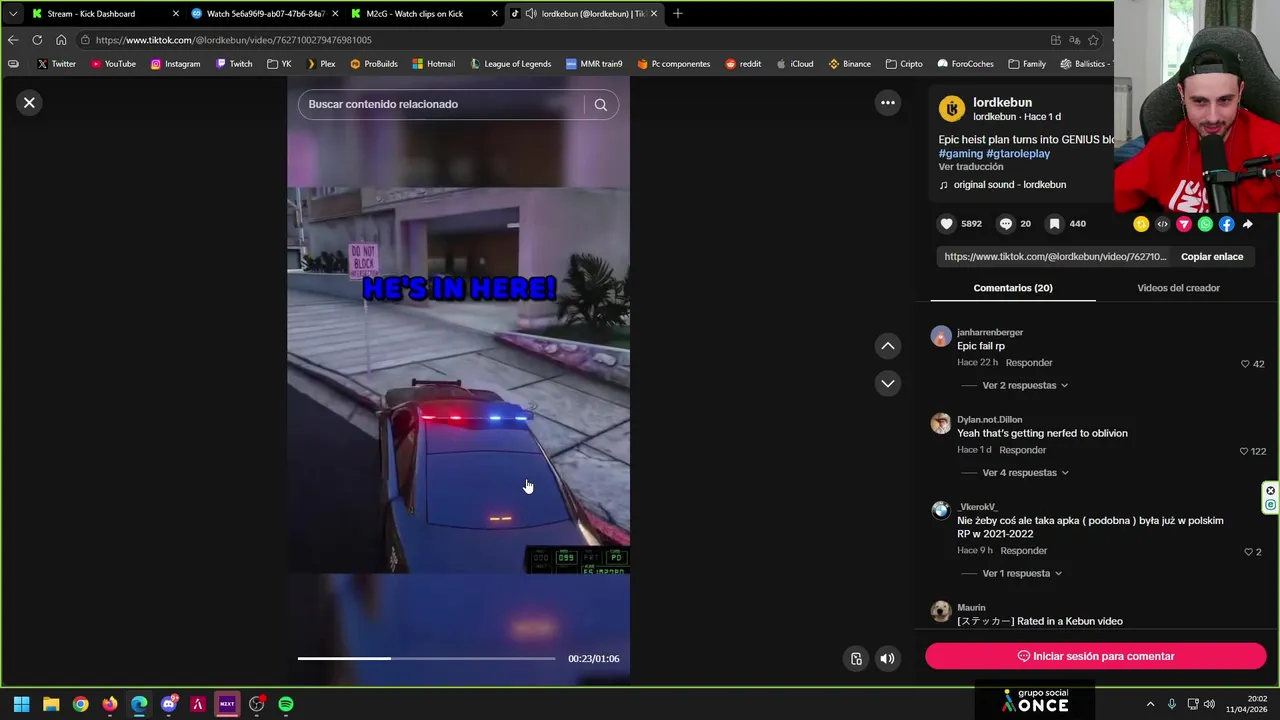Open the #gaming hashtag
The image size is (1280, 720).
960,154
